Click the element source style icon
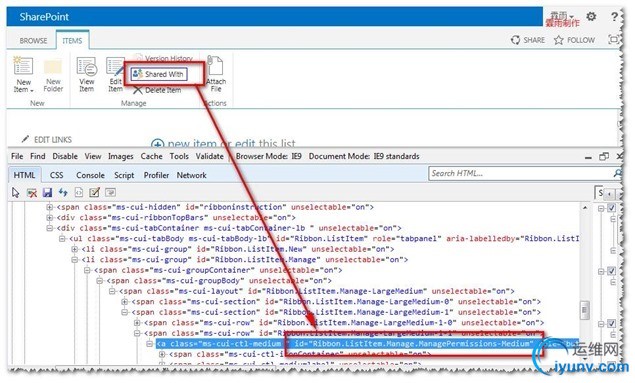This screenshot has width=635, height=383. 79,192
